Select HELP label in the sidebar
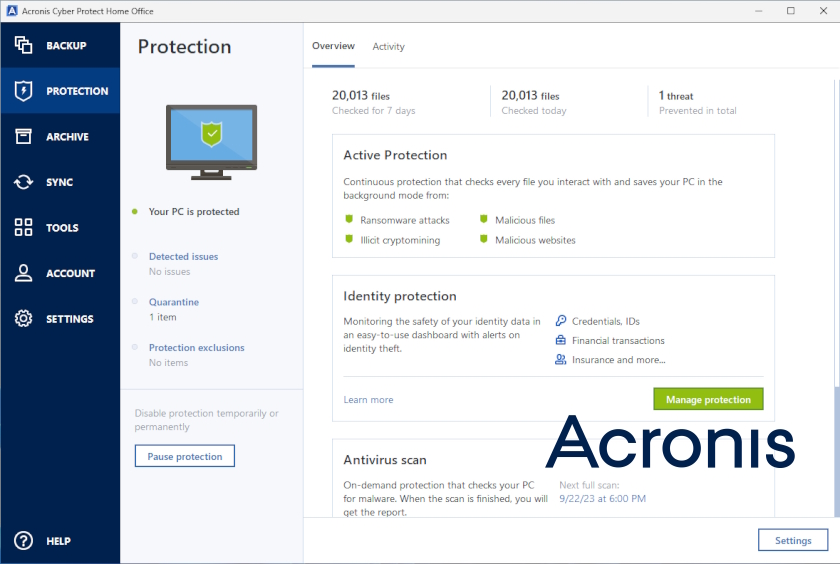 click(58, 541)
